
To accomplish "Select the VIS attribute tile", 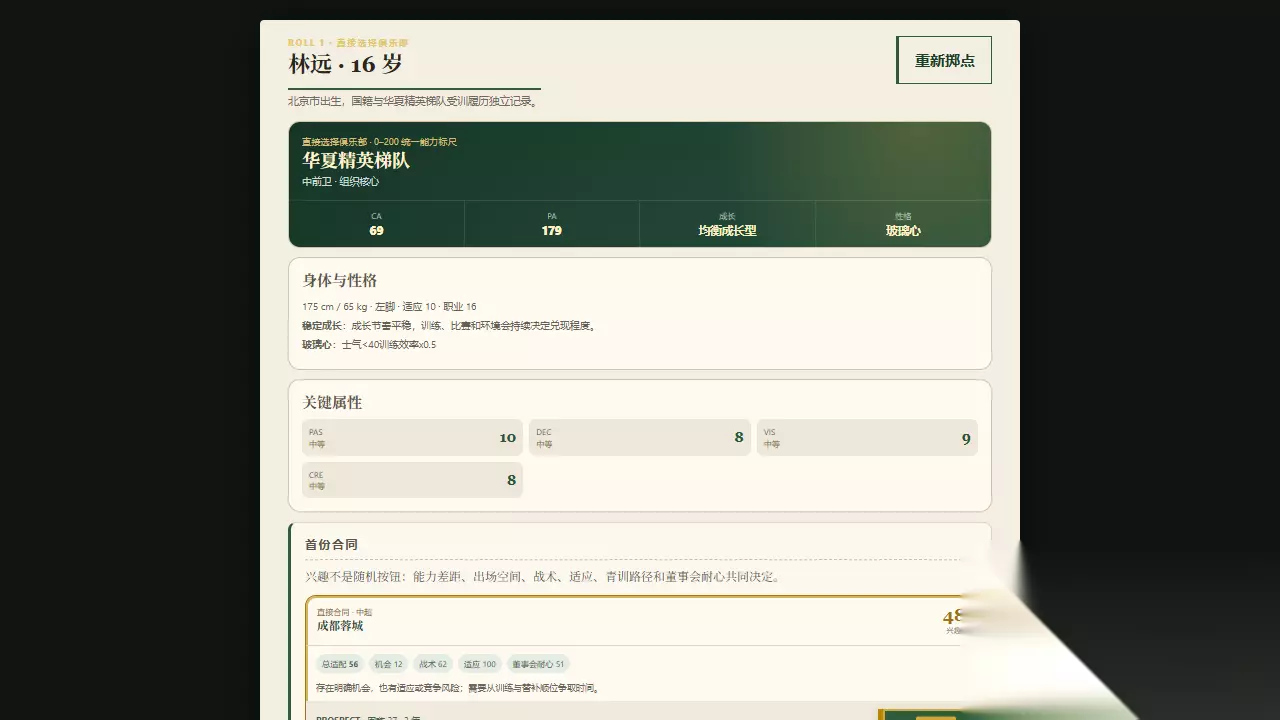I will click(867, 438).
